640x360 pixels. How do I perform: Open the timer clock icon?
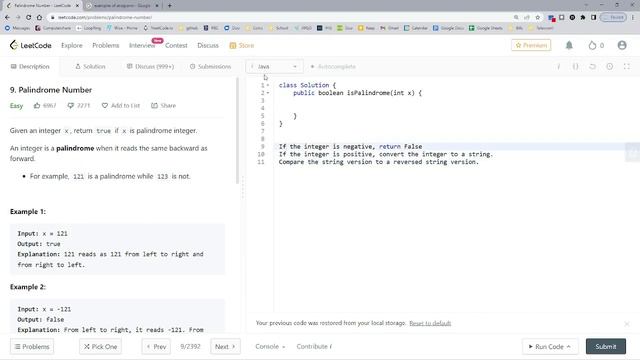tap(609, 67)
